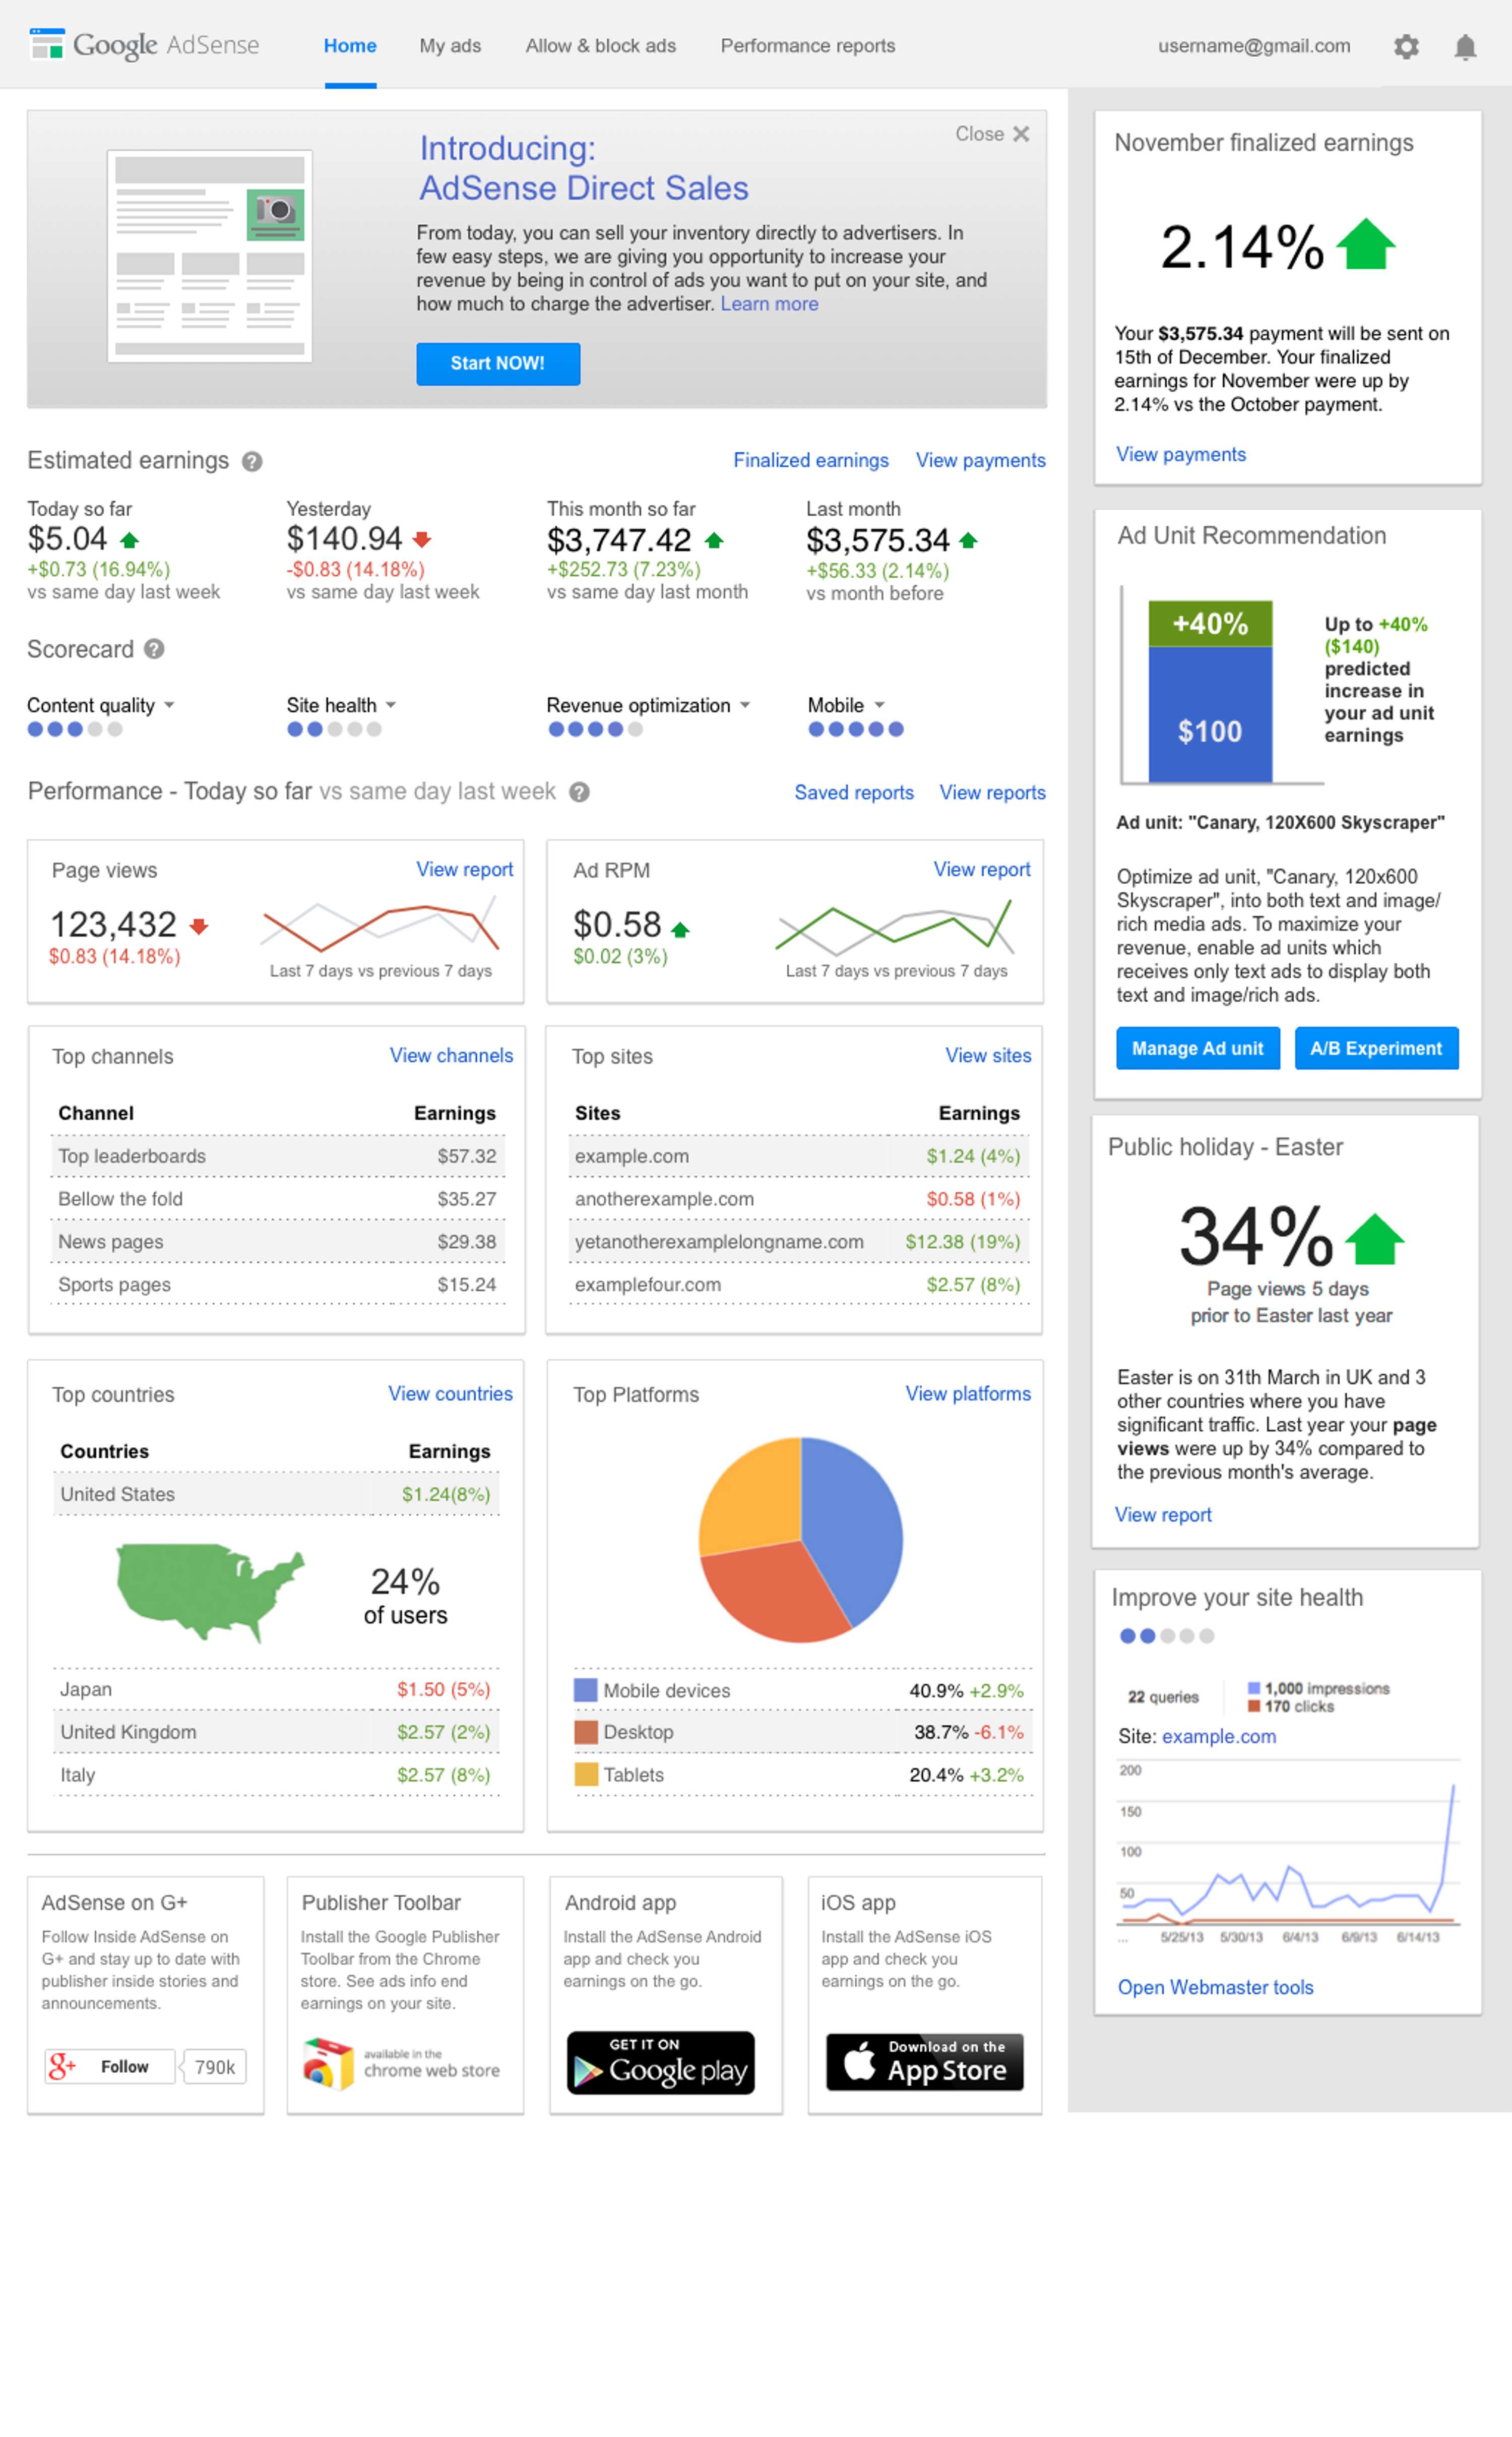Go to the Home tab
The width and height of the screenshot is (1512, 2437).
[x=350, y=46]
